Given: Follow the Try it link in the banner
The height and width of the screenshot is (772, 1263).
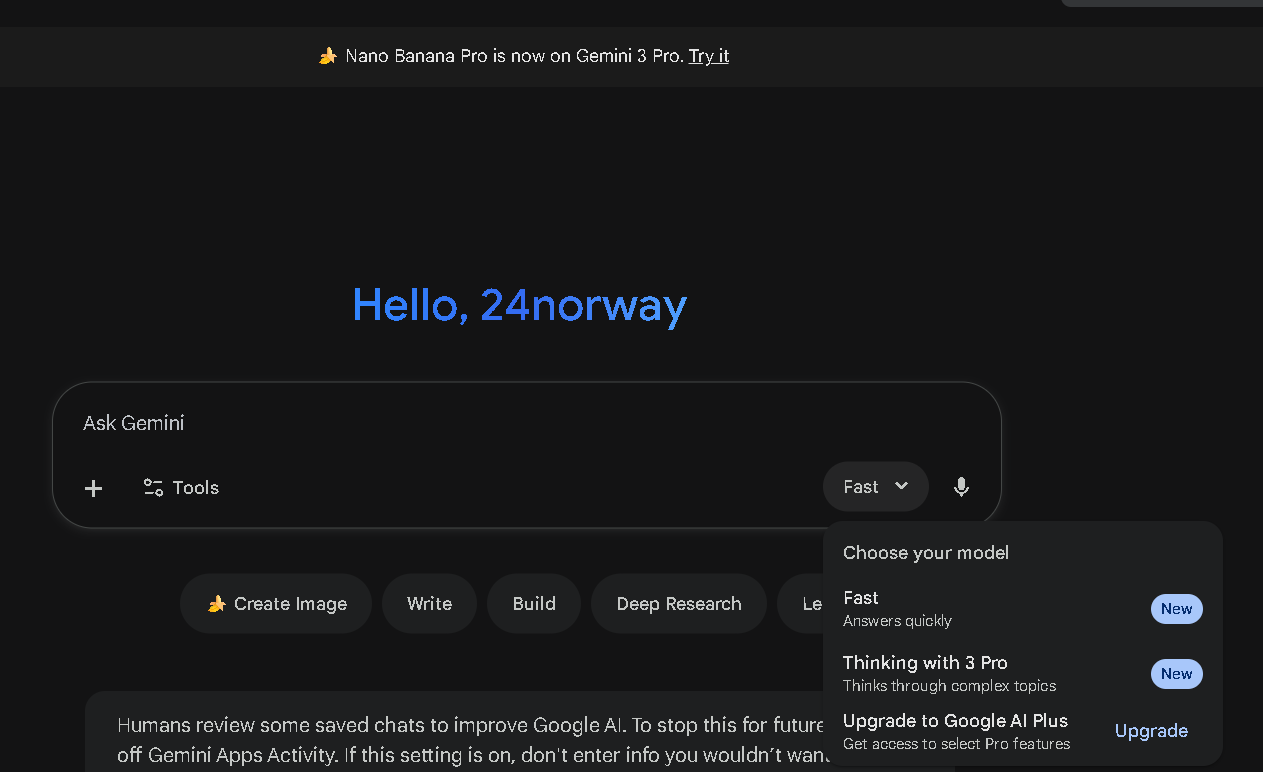Looking at the screenshot, I should pos(708,56).
